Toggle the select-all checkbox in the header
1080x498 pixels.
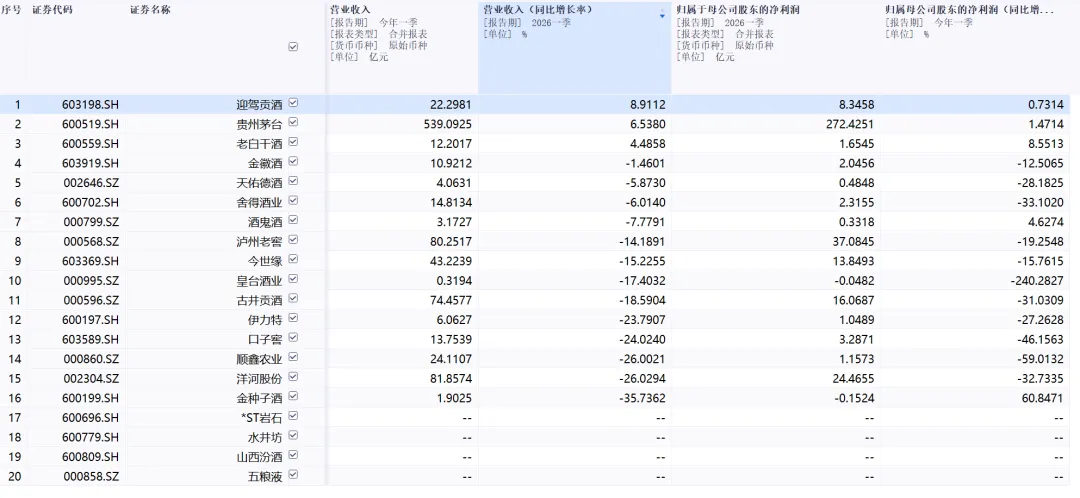click(x=293, y=47)
